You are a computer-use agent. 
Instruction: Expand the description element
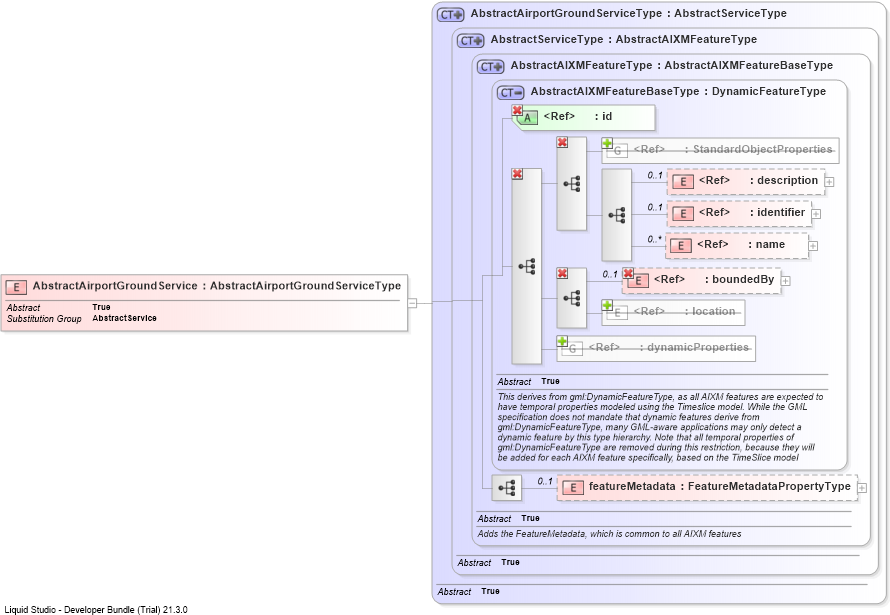tap(829, 182)
